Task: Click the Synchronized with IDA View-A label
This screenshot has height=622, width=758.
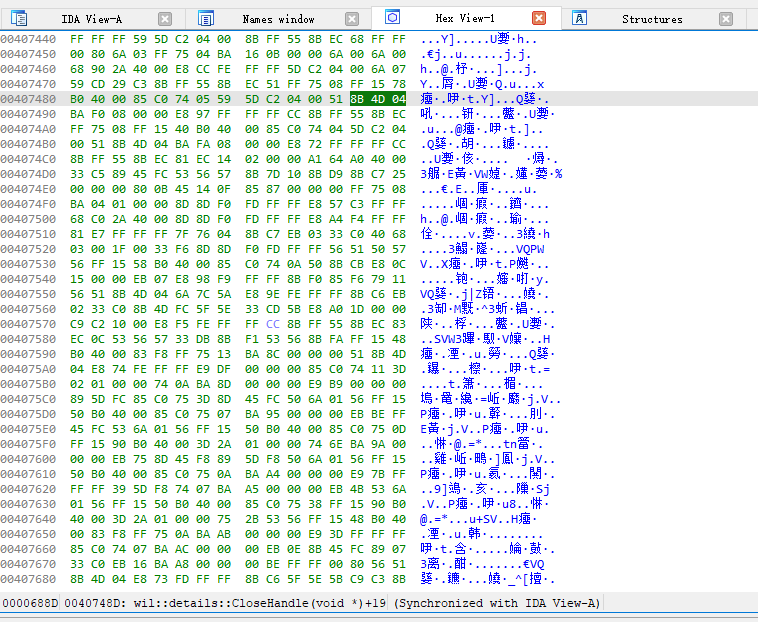Action: (497, 603)
